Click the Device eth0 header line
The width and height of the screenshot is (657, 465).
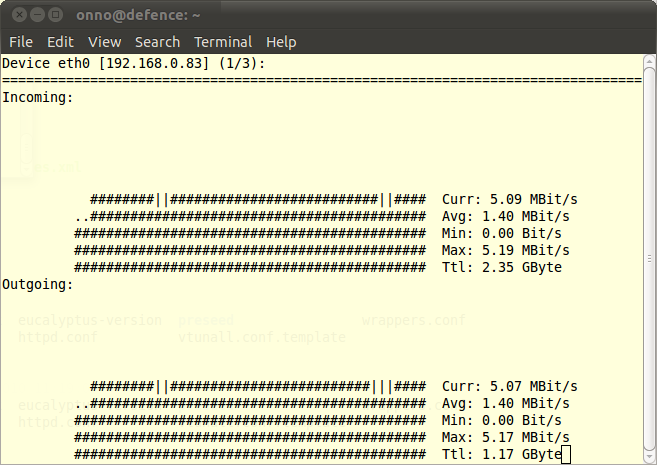point(133,64)
